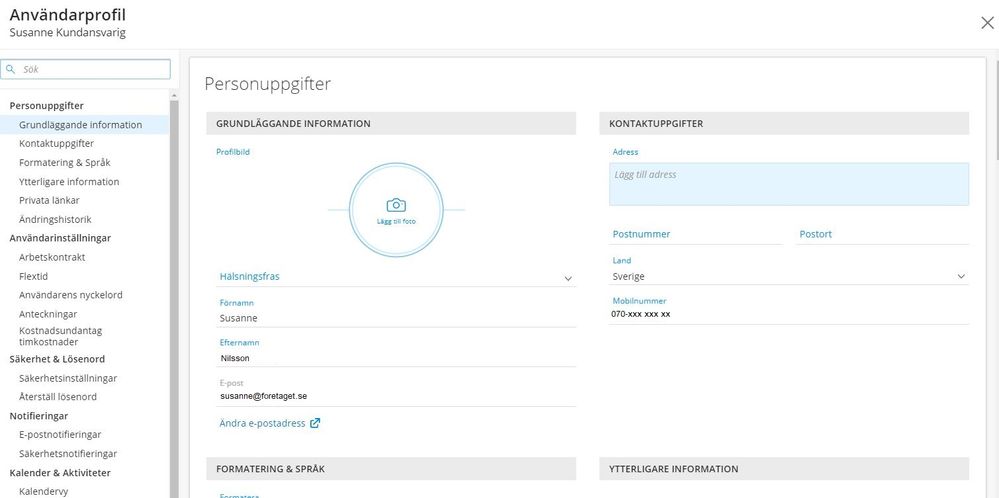Click the Postnummer input field

pyautogui.click(x=696, y=234)
